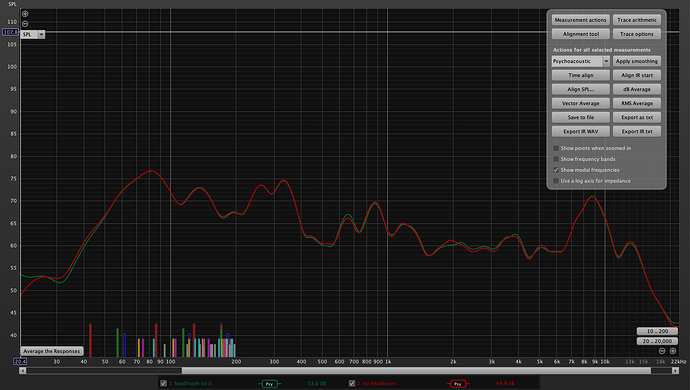Click the Average the Responses button

pyautogui.click(x=52, y=351)
